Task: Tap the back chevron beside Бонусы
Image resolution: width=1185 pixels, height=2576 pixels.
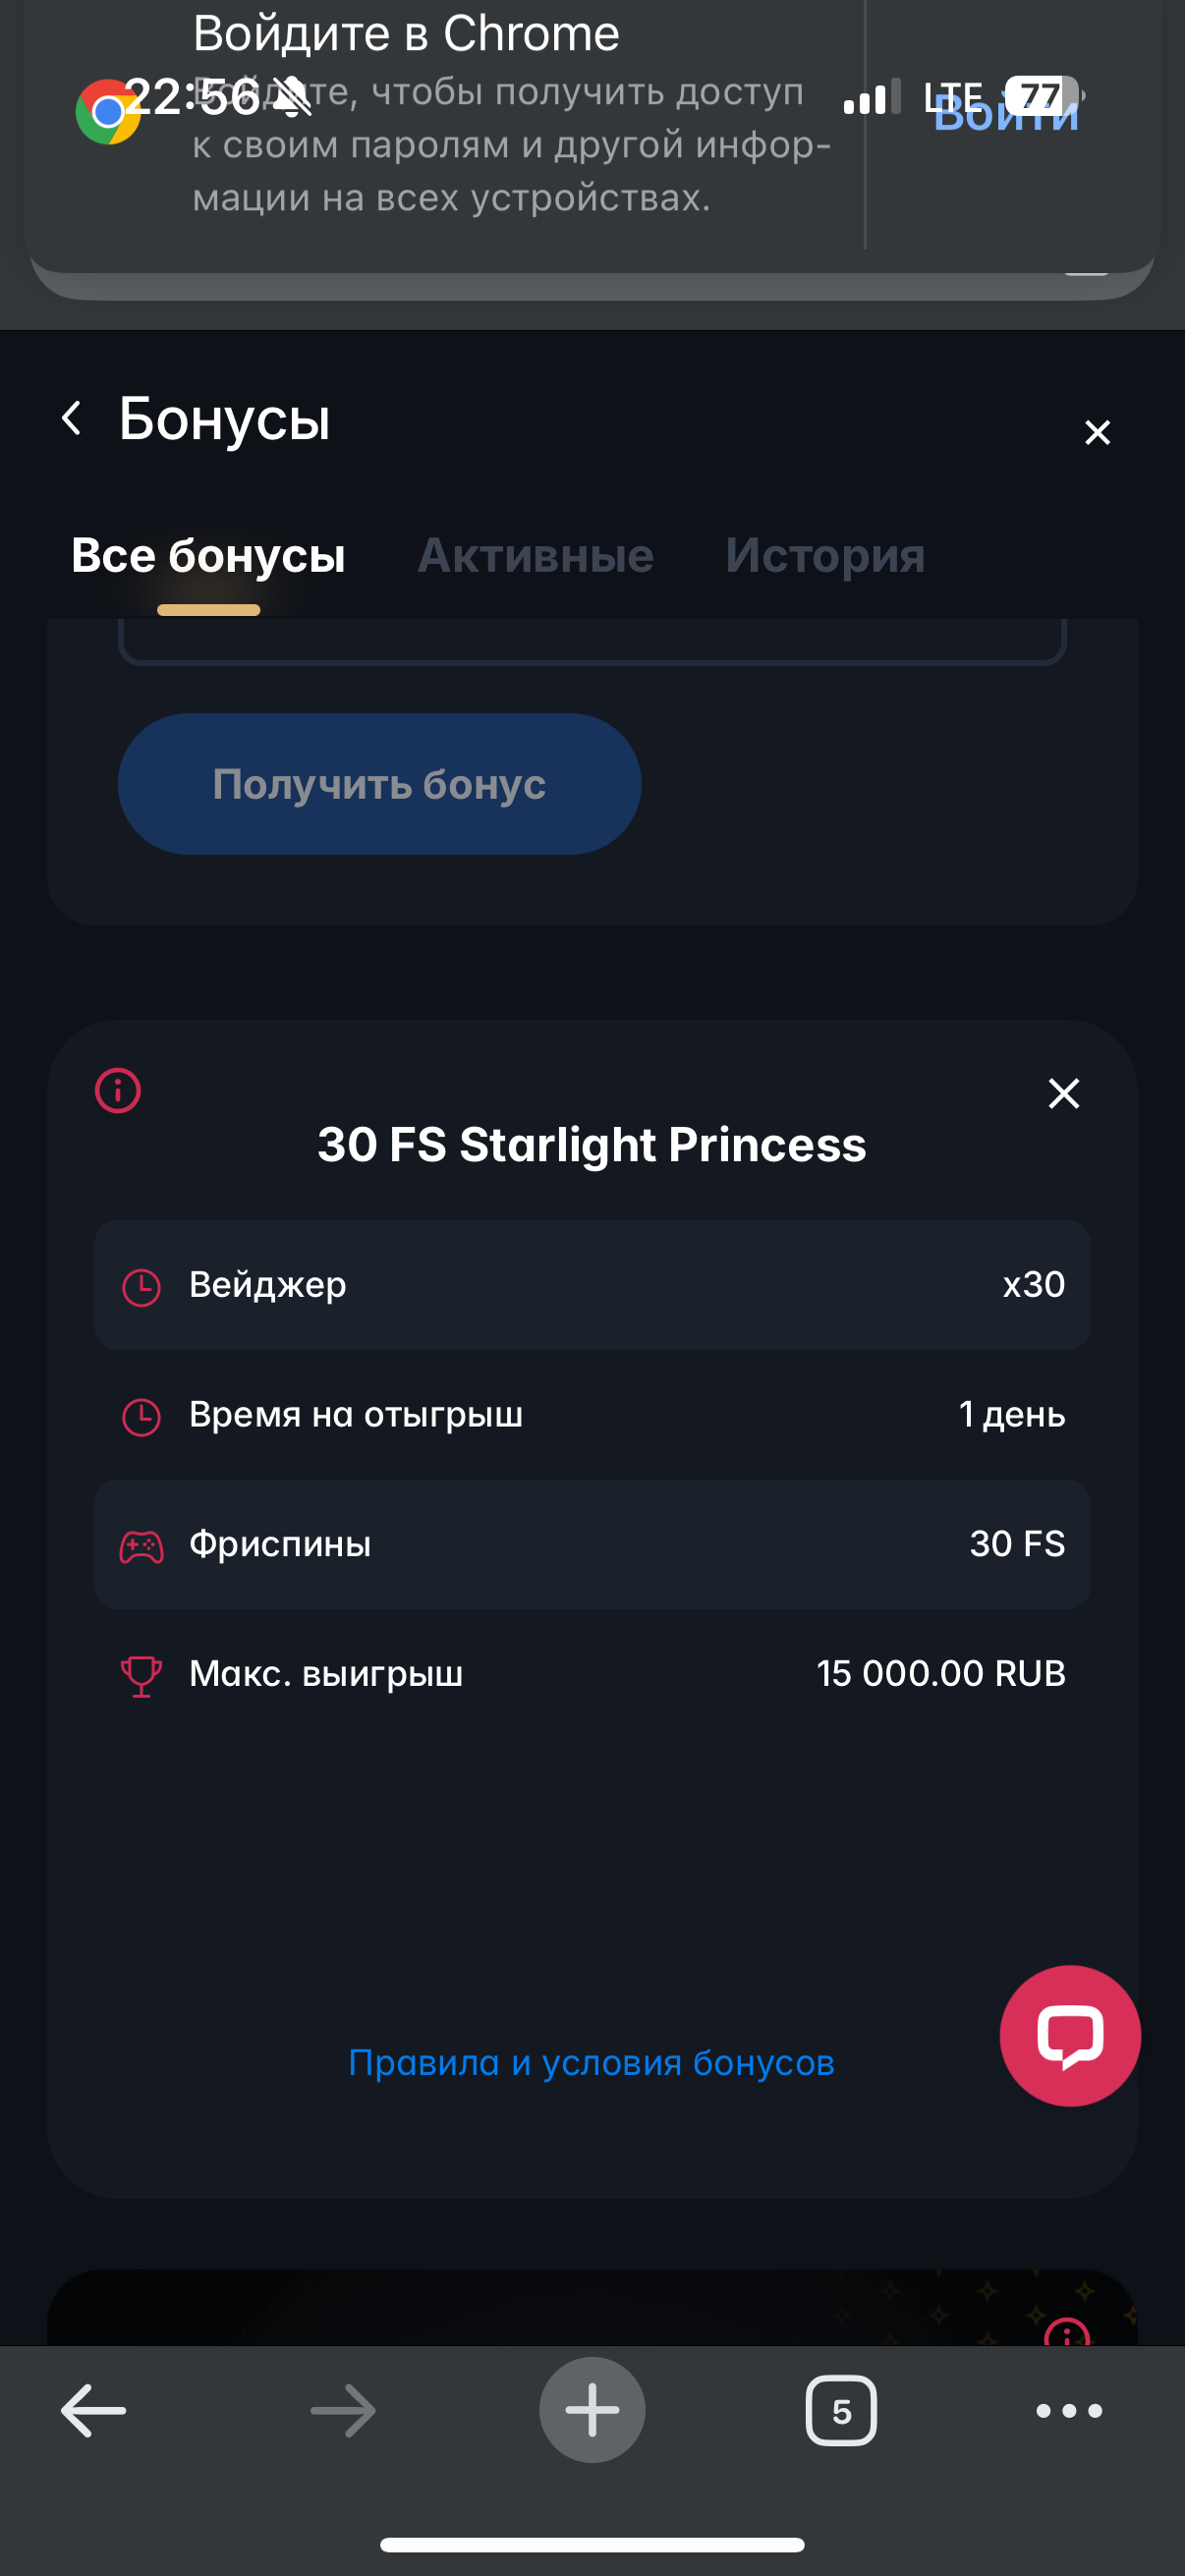Action: tap(71, 418)
